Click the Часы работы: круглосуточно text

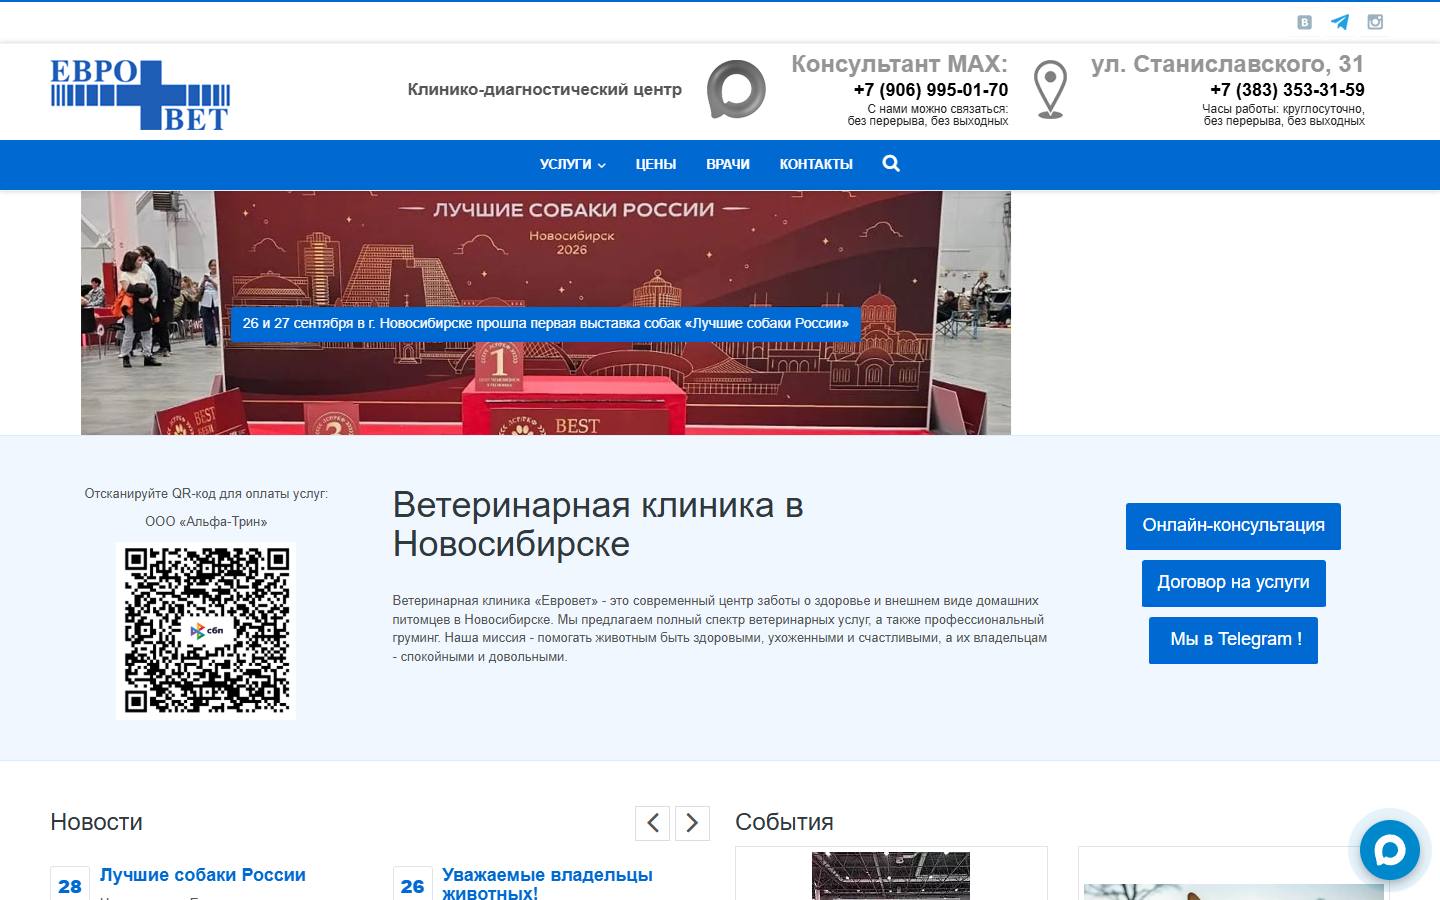point(1284,109)
